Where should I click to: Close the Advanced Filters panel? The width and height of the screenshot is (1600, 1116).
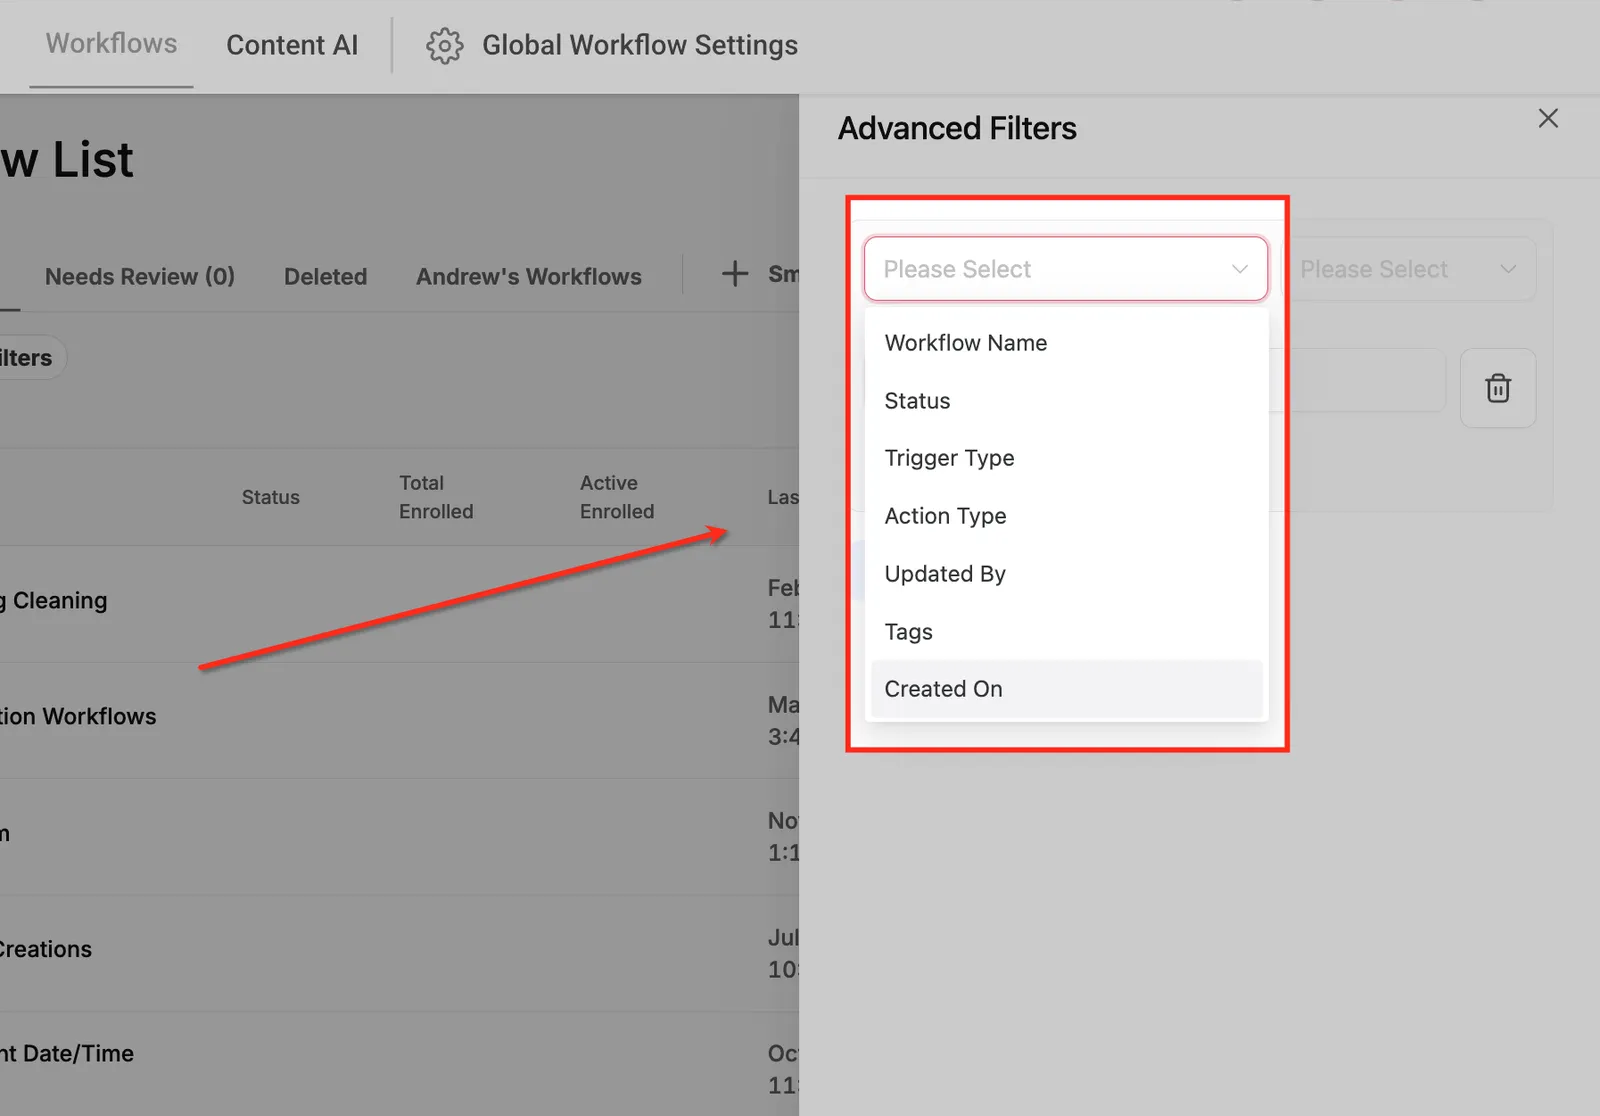pyautogui.click(x=1548, y=118)
